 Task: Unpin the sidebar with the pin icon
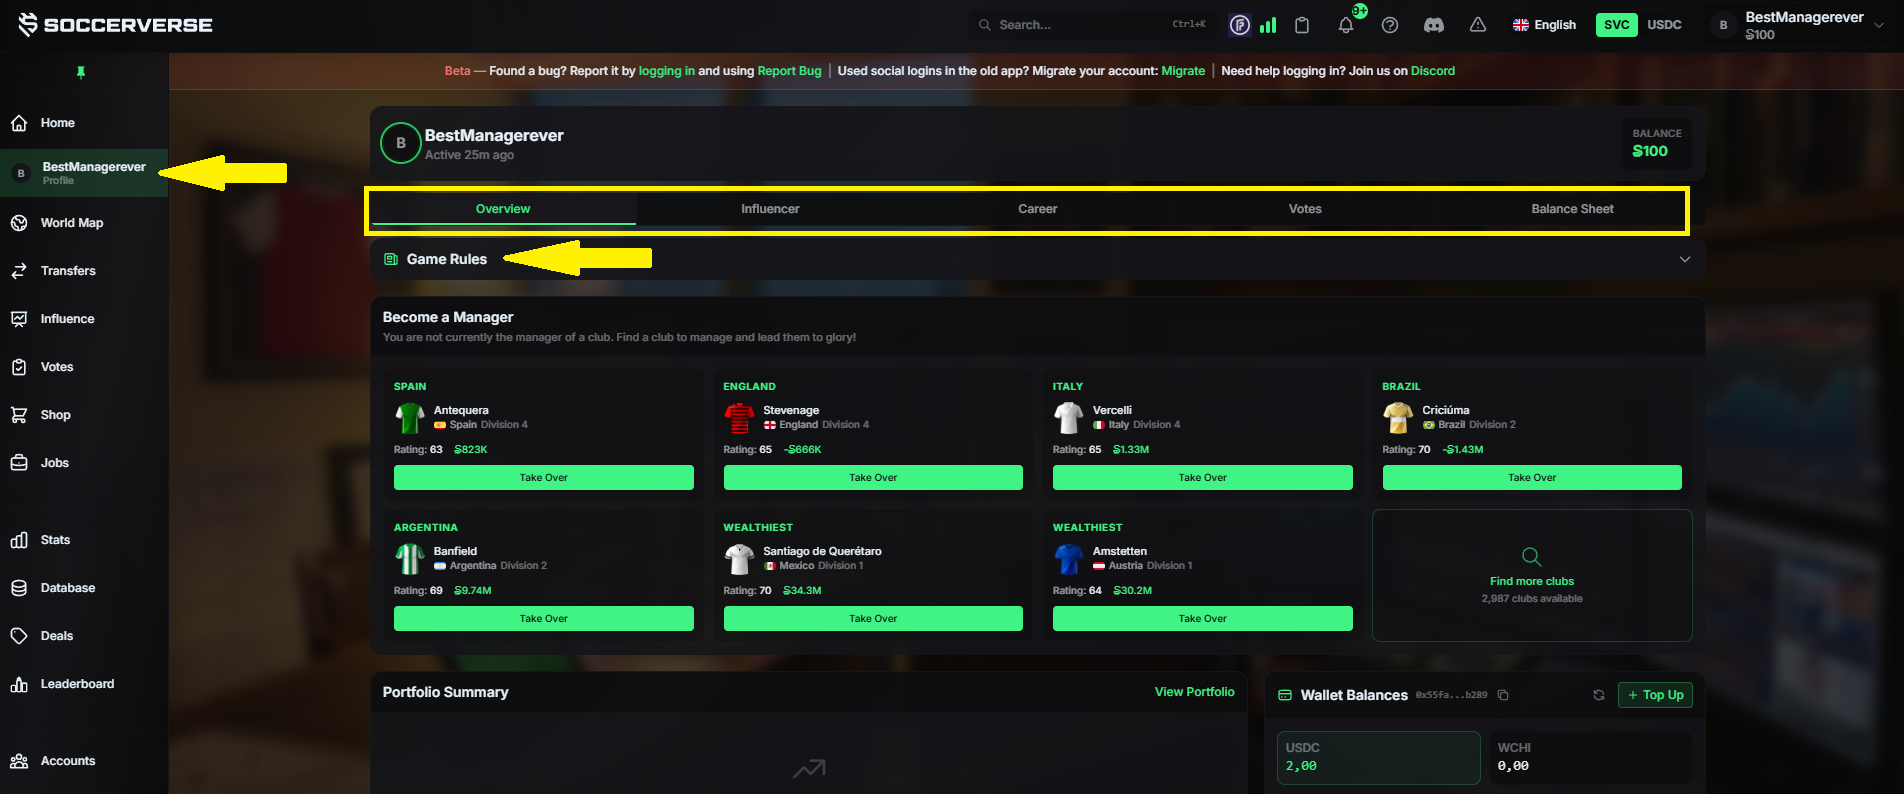coord(81,72)
